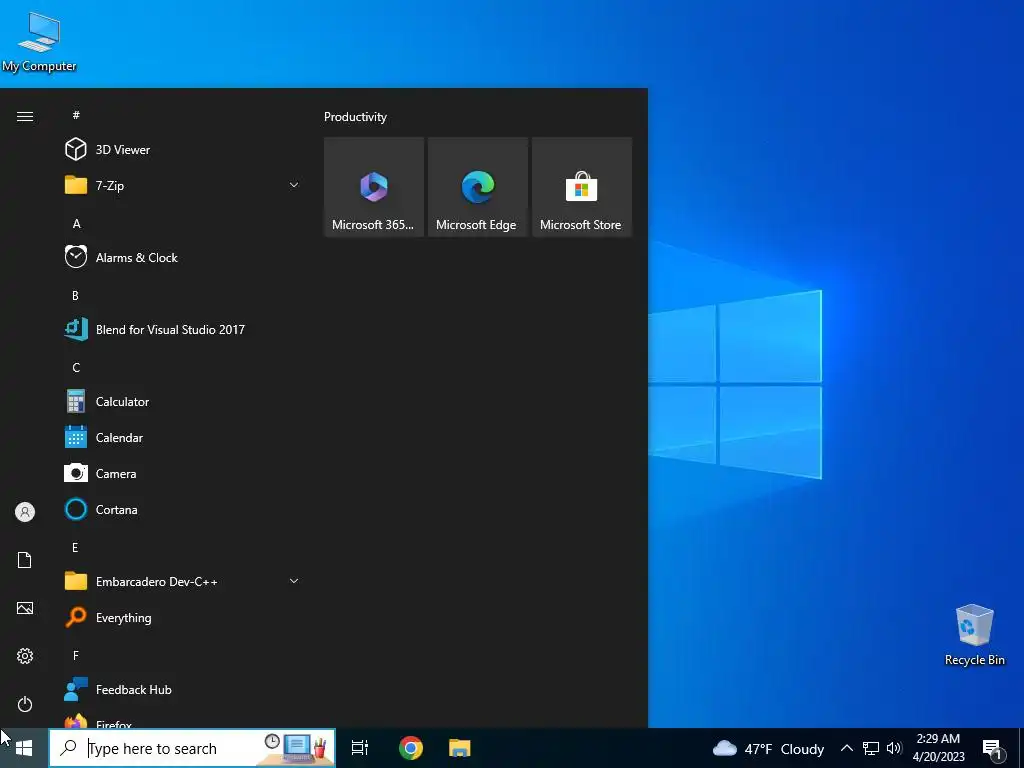Show hidden system tray icons
Screen dimensions: 1024x768
pos(846,748)
